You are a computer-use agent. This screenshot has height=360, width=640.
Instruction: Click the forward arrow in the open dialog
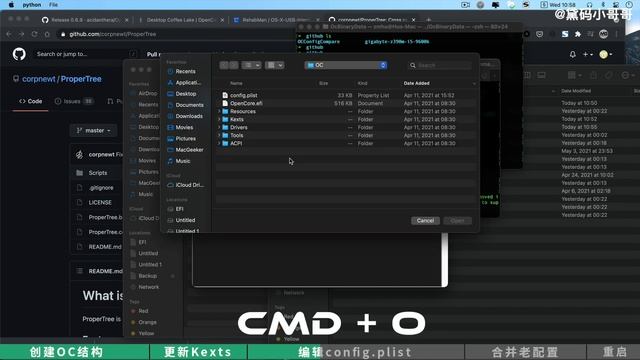coord(233,65)
